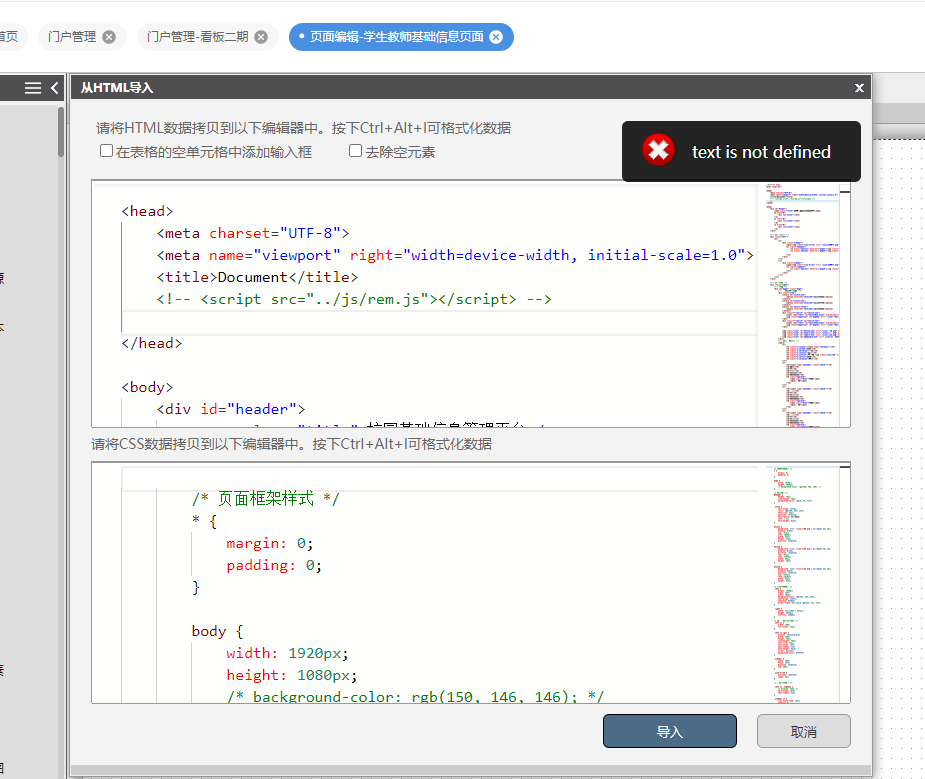Viewport: 925px width, 779px height.
Task: Enable 在表格的空单元格中添加输入框 checkbox
Action: point(106,151)
